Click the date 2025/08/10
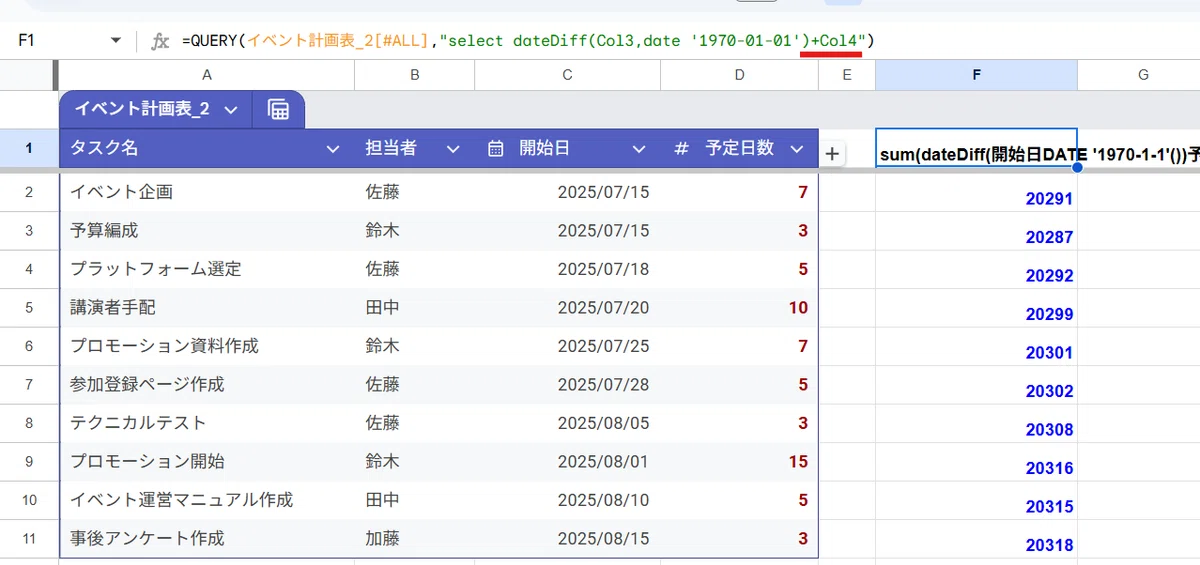Image resolution: width=1200 pixels, height=565 pixels. click(603, 500)
